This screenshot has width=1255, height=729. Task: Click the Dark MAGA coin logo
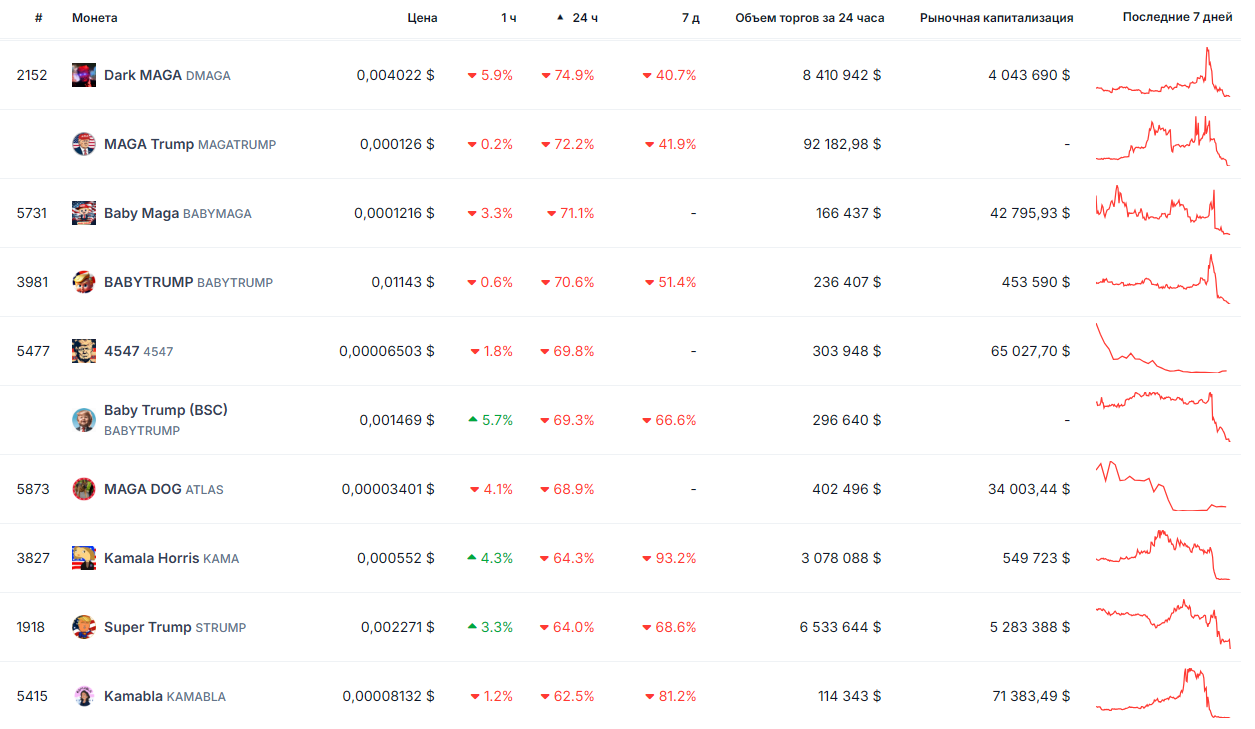(x=84, y=75)
